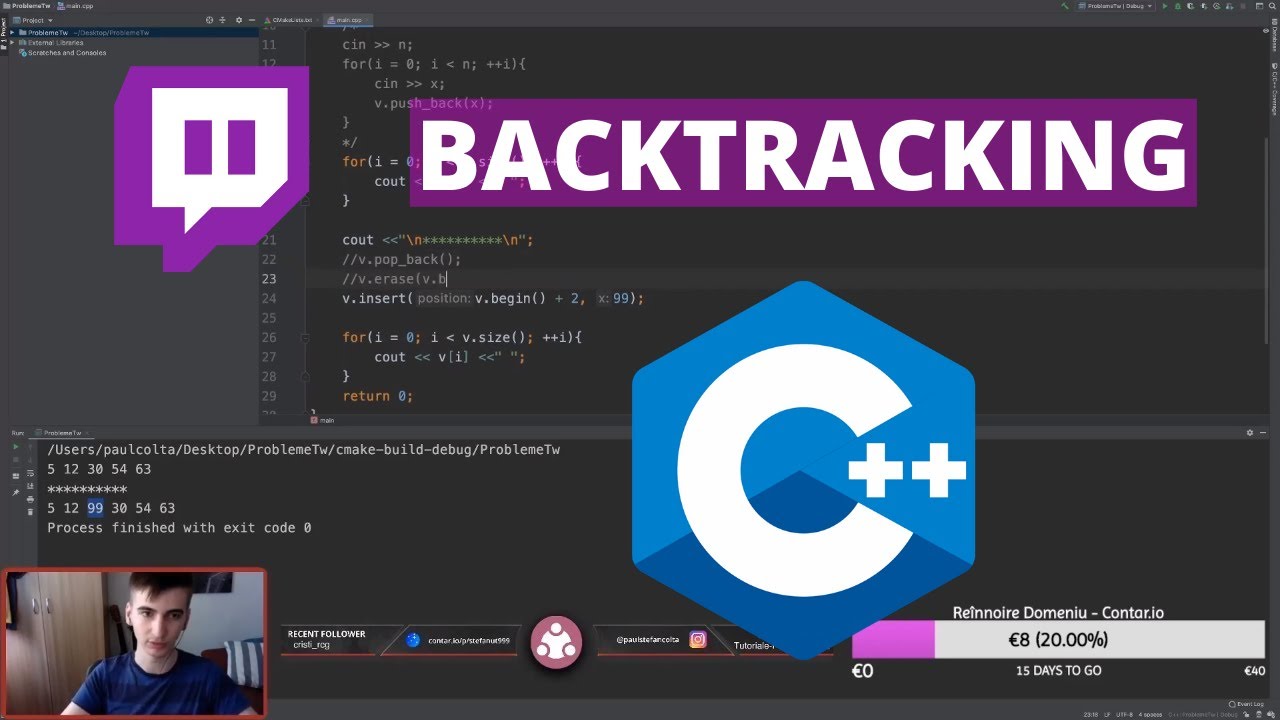Click the pink circular people logo

pyautogui.click(x=556, y=643)
